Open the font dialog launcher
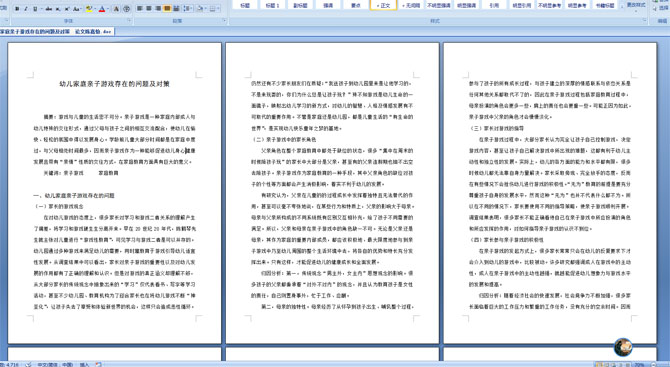 click(129, 20)
